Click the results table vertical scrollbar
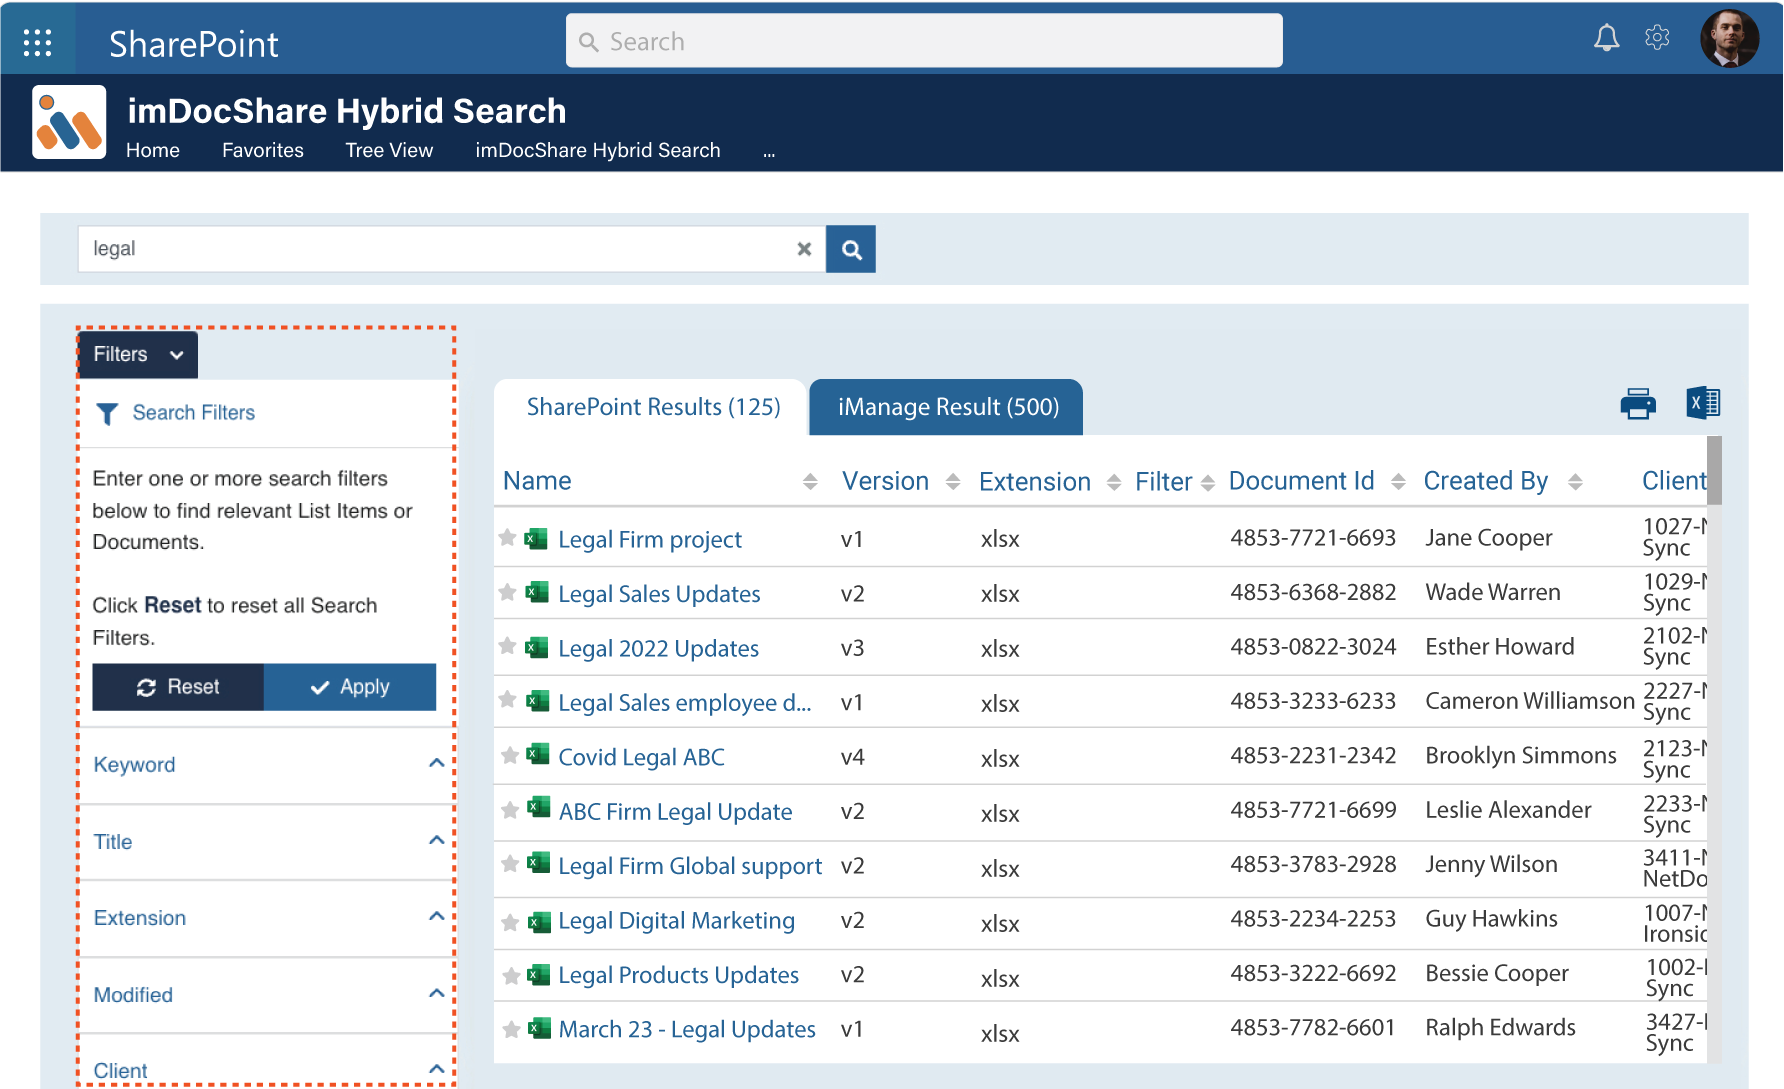This screenshot has width=1784, height=1089. coord(1714,470)
